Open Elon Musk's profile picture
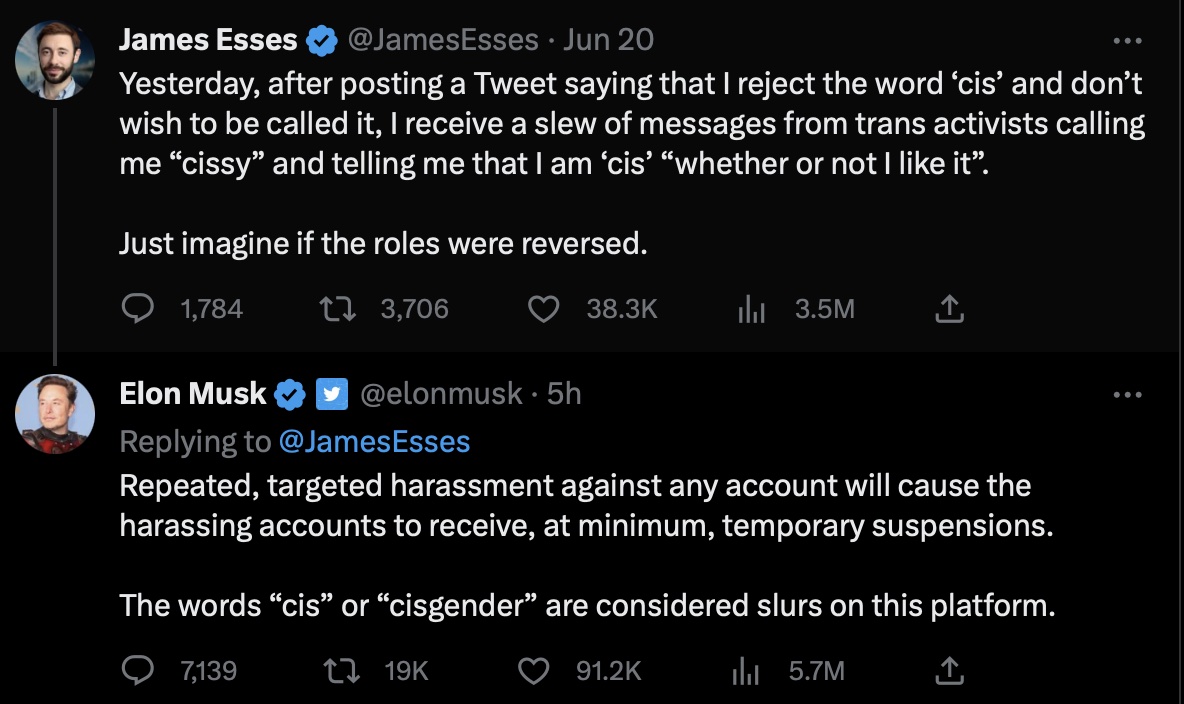Image resolution: width=1184 pixels, height=704 pixels. pyautogui.click(x=55, y=415)
